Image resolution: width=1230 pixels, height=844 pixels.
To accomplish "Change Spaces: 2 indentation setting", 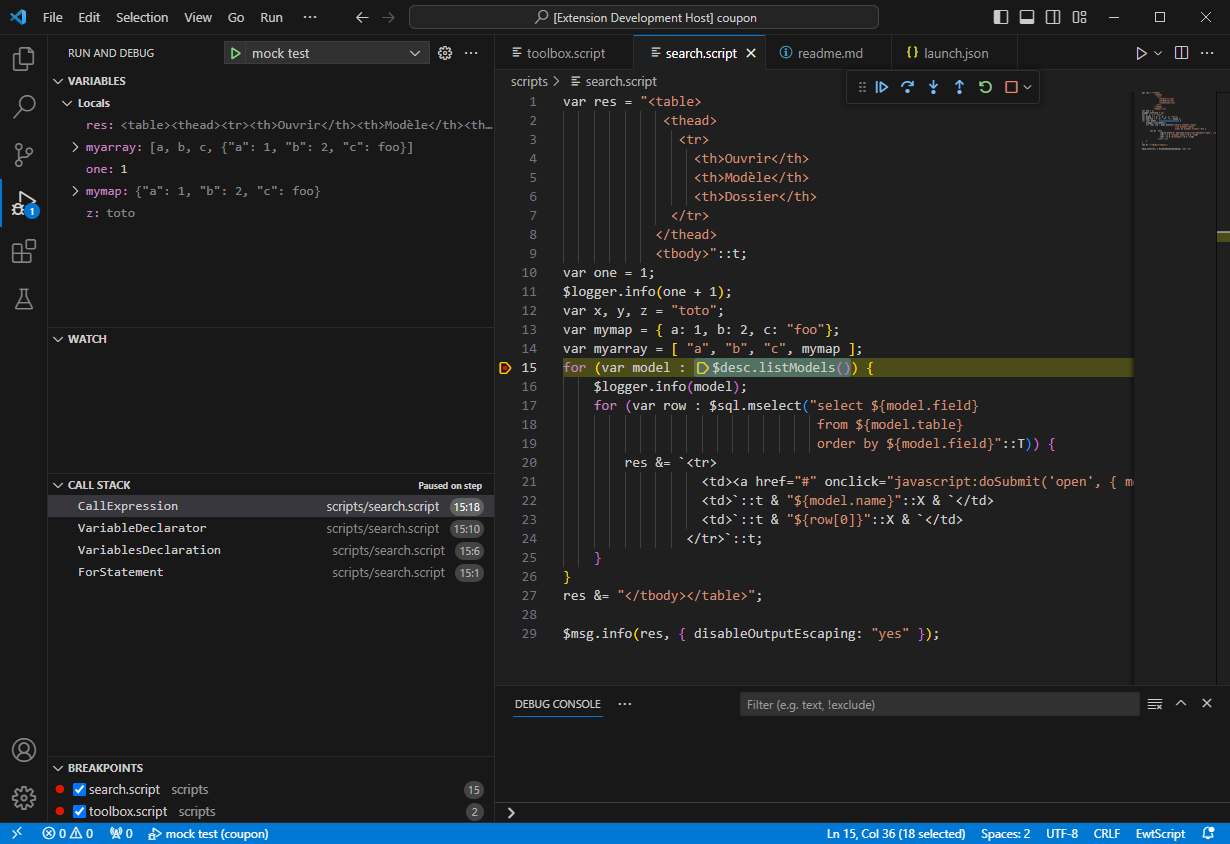I will [x=1005, y=833].
